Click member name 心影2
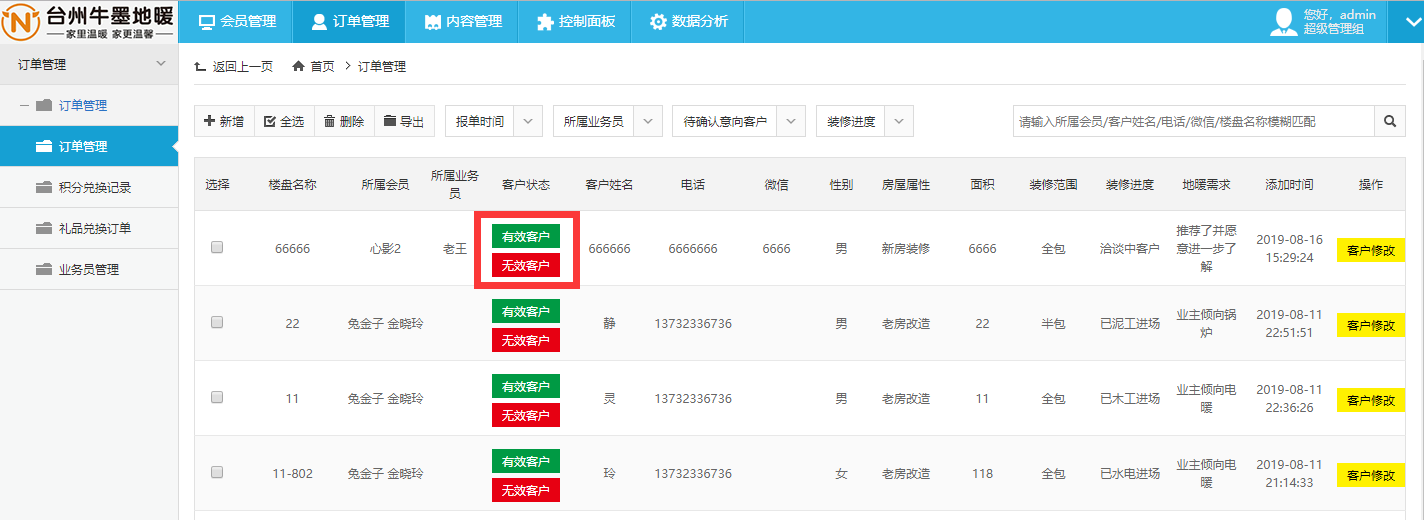1424x520 pixels. (385, 248)
